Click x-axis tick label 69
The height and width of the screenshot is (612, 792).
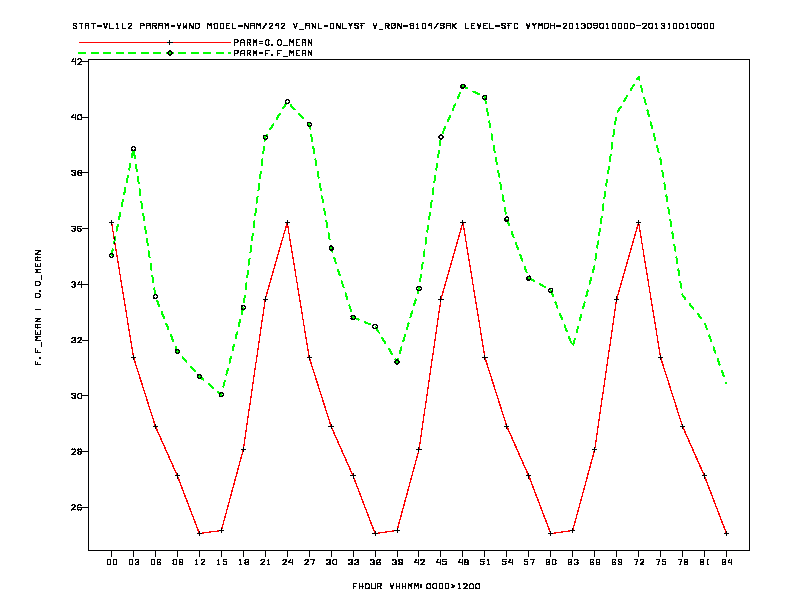click(x=617, y=562)
